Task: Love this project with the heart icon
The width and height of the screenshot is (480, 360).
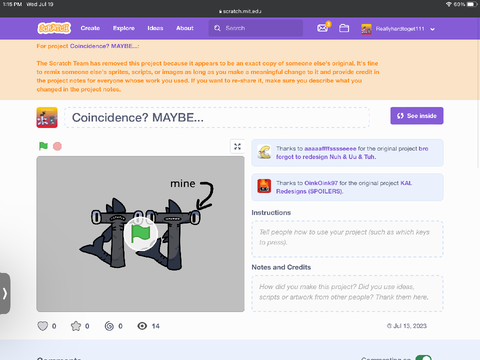Action: click(43, 326)
